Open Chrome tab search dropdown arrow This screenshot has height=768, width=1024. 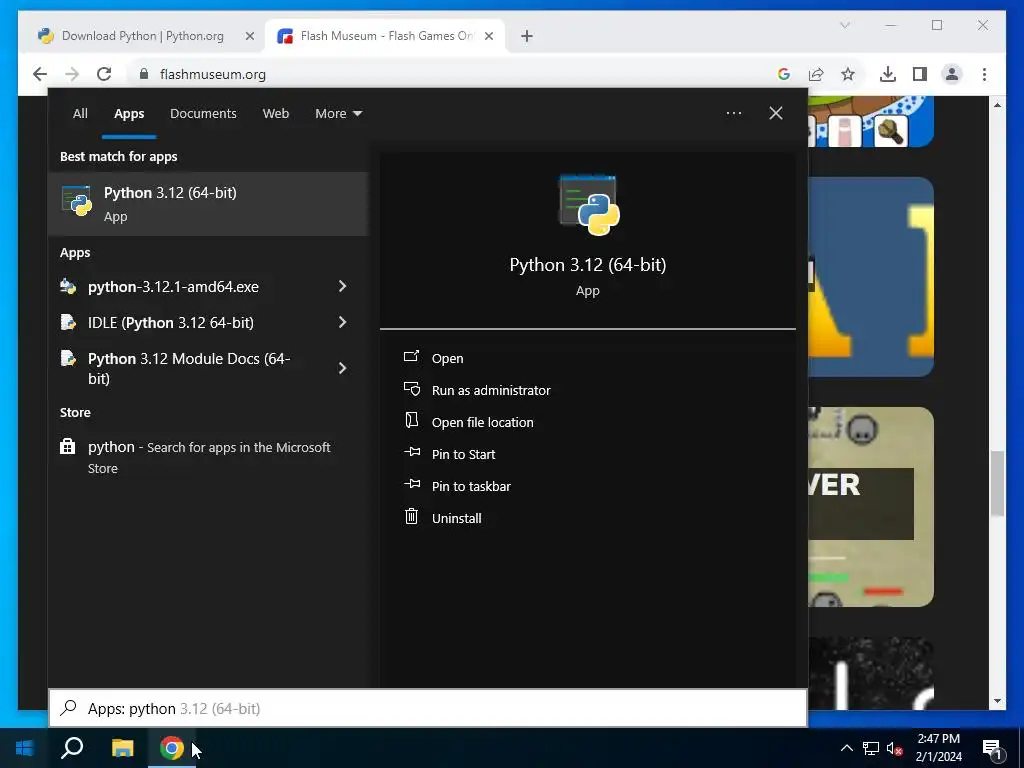[845, 25]
